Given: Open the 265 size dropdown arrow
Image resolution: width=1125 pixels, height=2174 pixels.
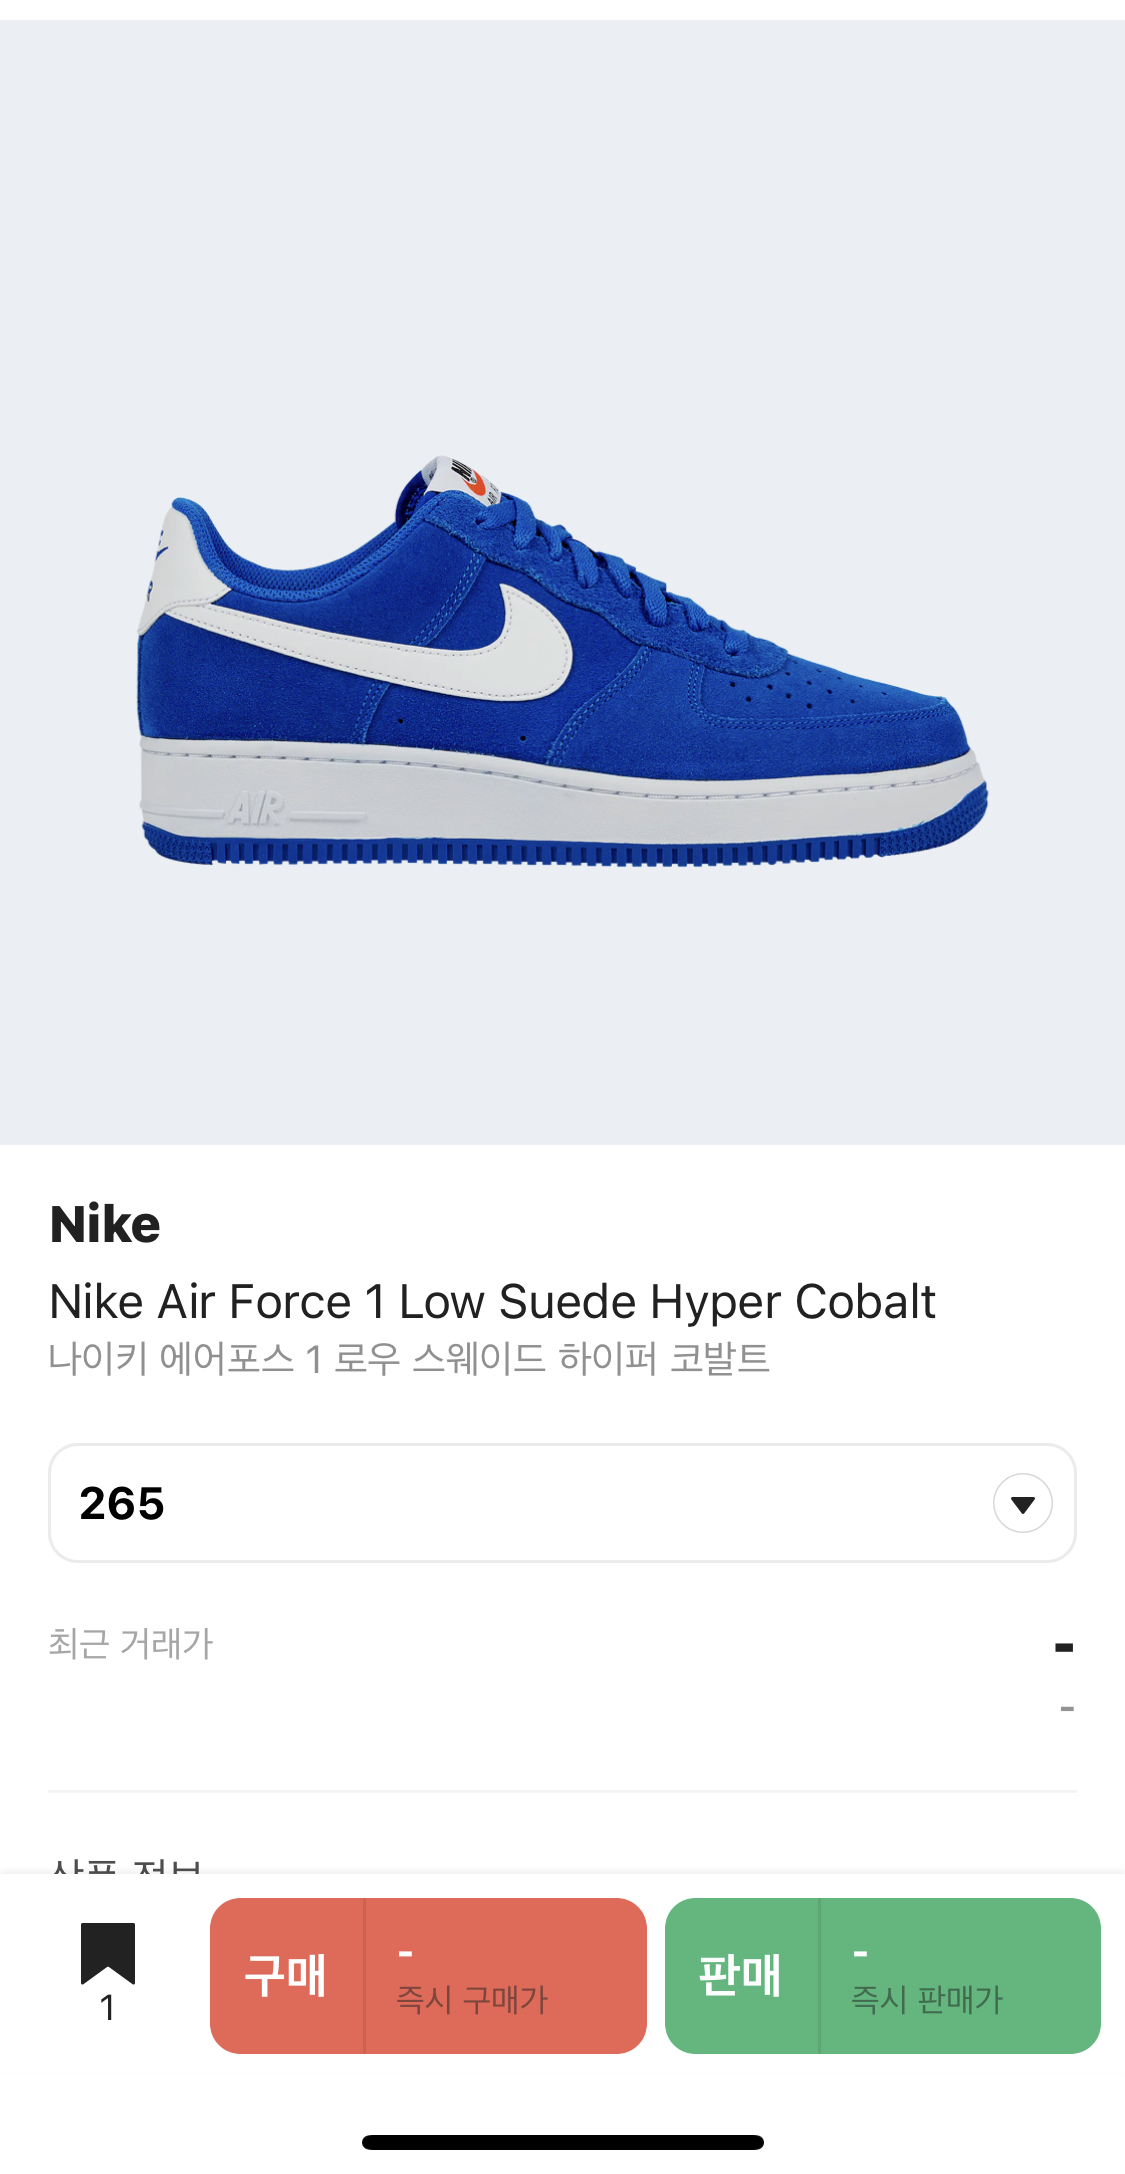Looking at the screenshot, I should (x=1022, y=1503).
